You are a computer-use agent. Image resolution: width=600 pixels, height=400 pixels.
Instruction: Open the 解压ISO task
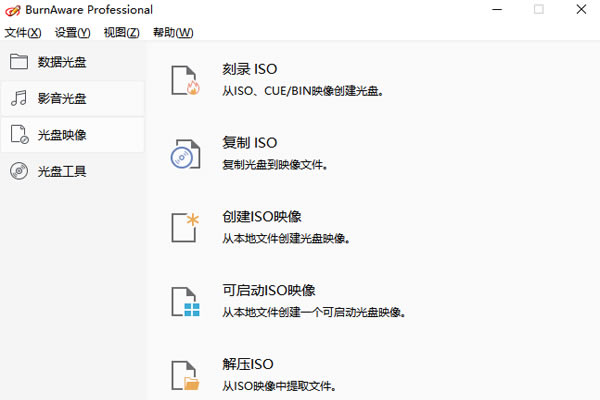[x=248, y=364]
